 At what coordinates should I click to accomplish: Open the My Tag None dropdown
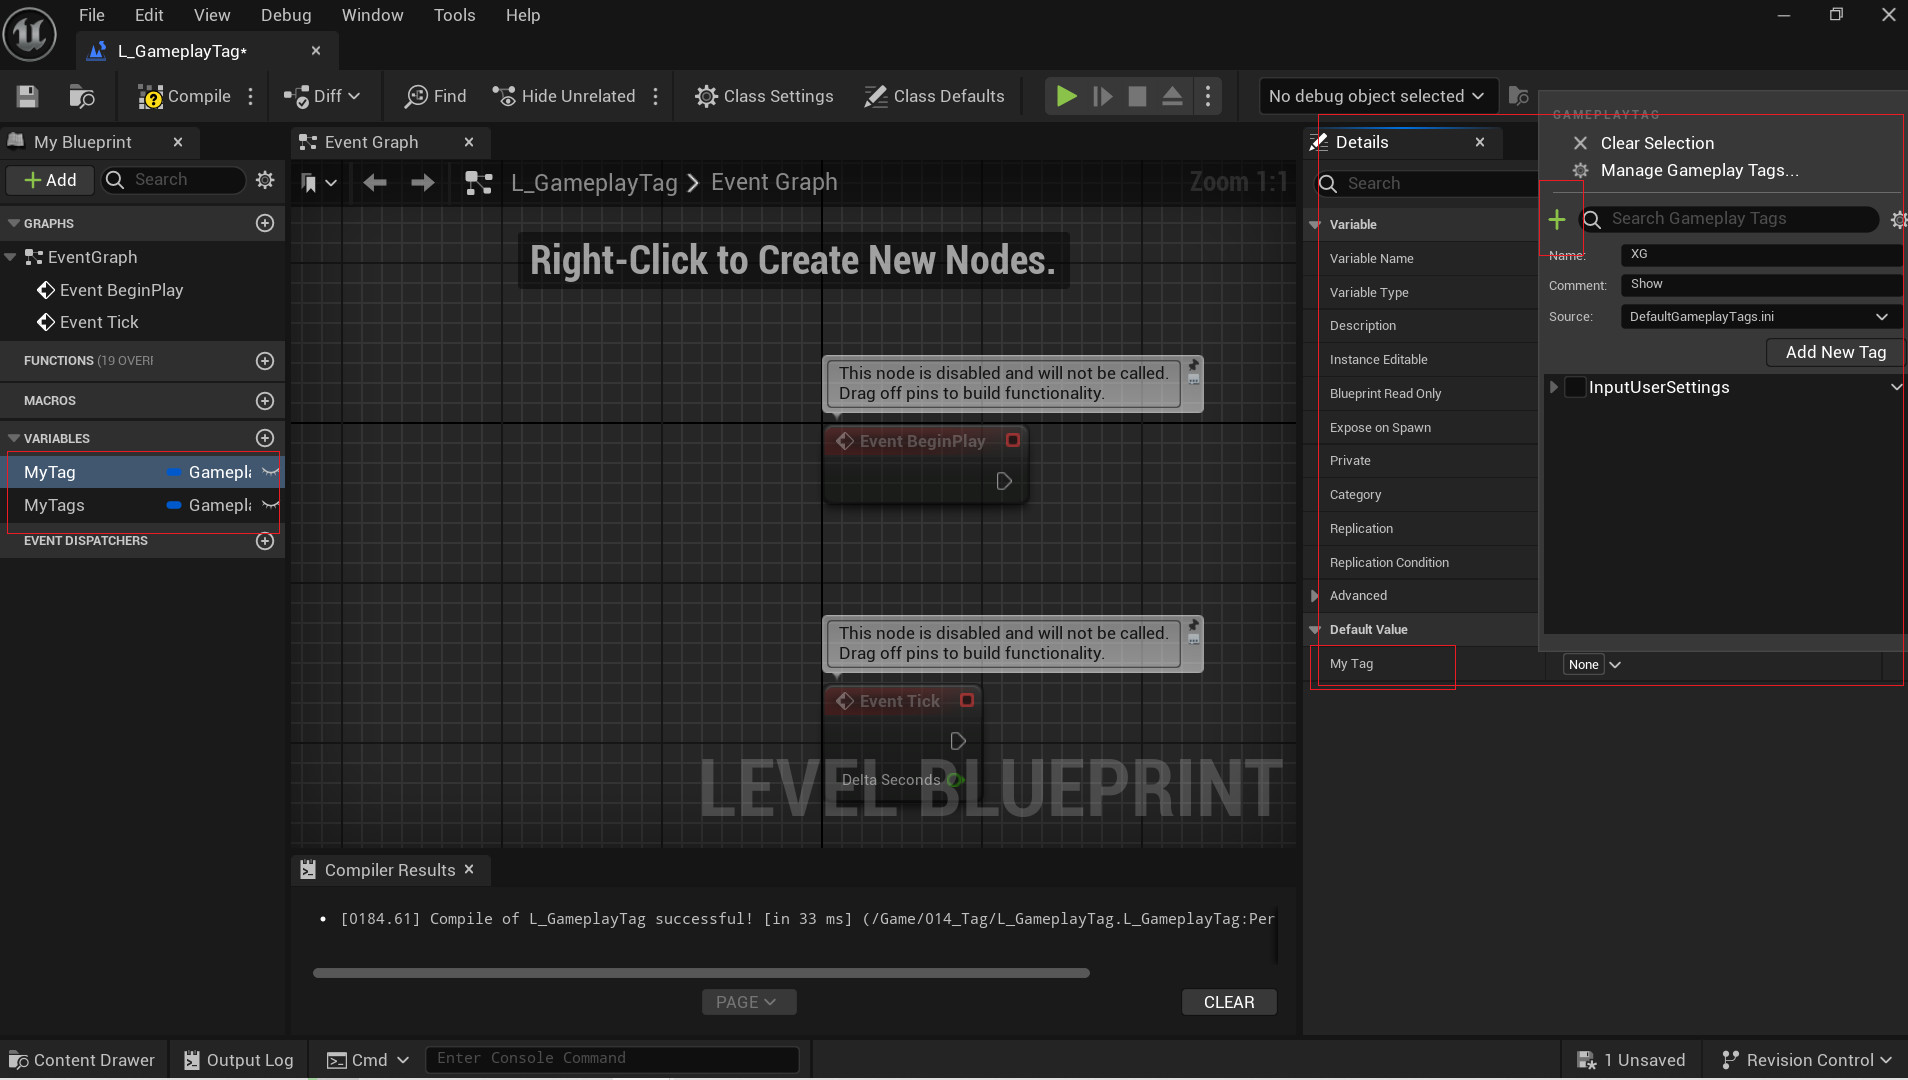[x=1593, y=665]
